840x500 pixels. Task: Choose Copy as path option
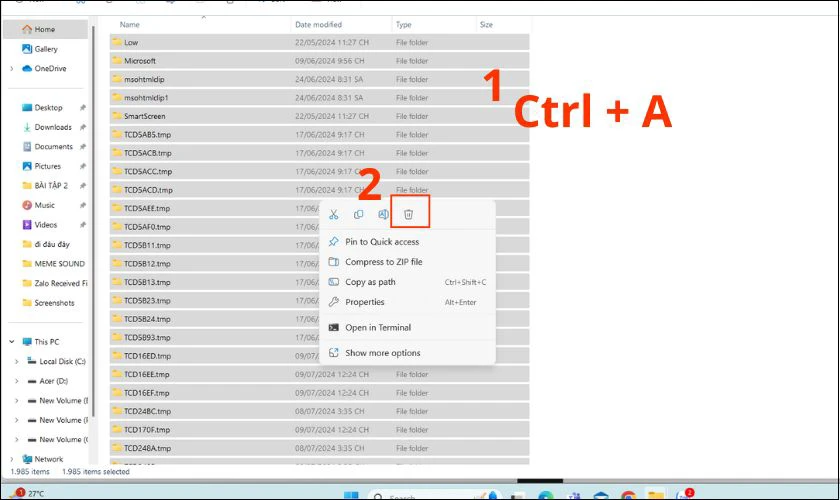(370, 282)
